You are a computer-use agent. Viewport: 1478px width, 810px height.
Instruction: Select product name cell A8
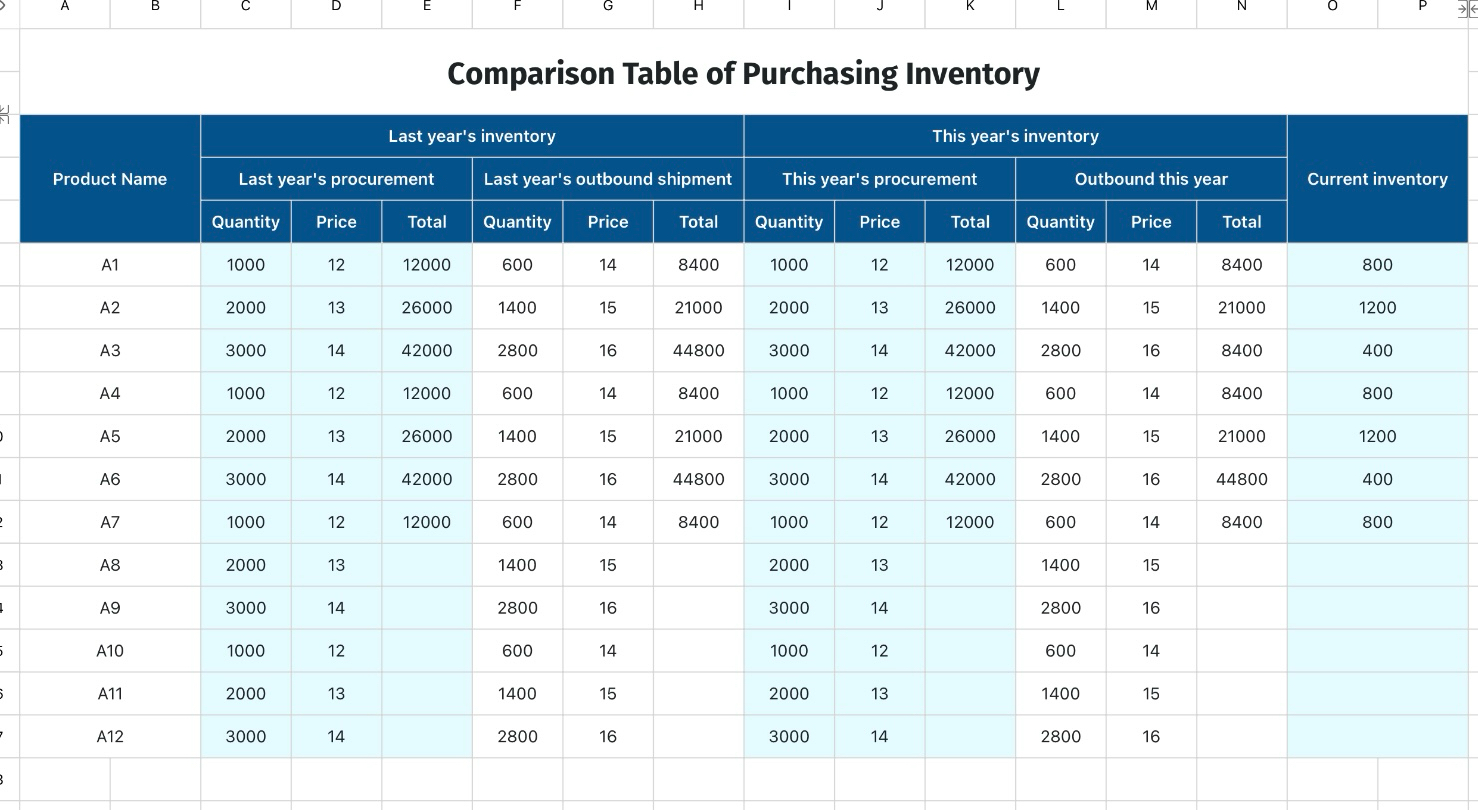point(110,565)
